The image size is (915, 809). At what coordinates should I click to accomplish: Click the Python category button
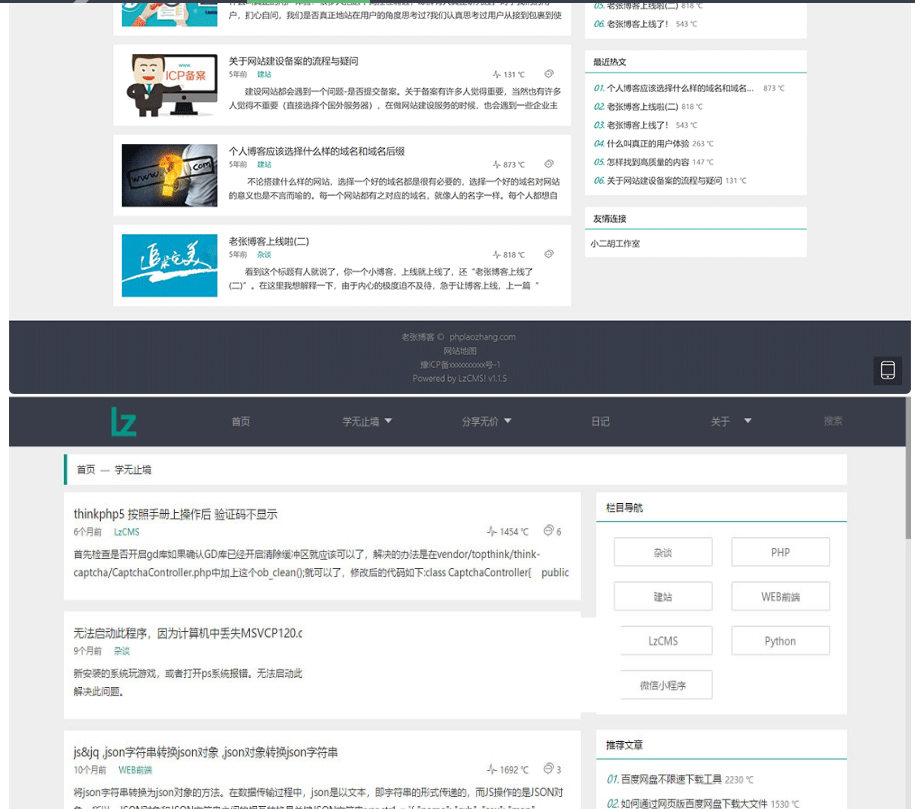point(780,641)
